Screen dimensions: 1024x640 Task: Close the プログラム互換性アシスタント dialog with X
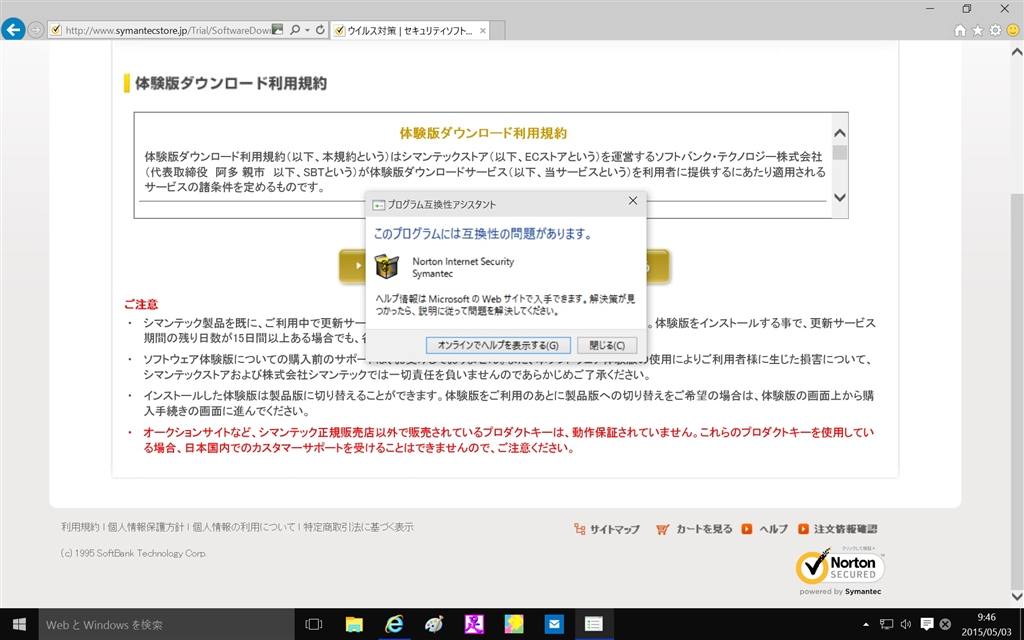click(632, 201)
